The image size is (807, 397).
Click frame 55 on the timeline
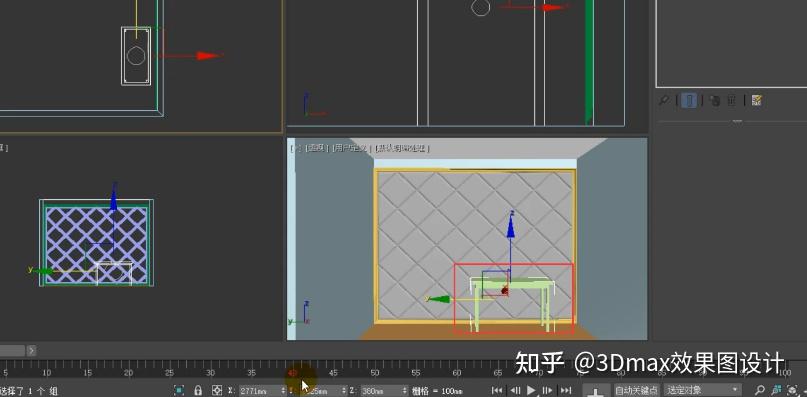(x=416, y=373)
